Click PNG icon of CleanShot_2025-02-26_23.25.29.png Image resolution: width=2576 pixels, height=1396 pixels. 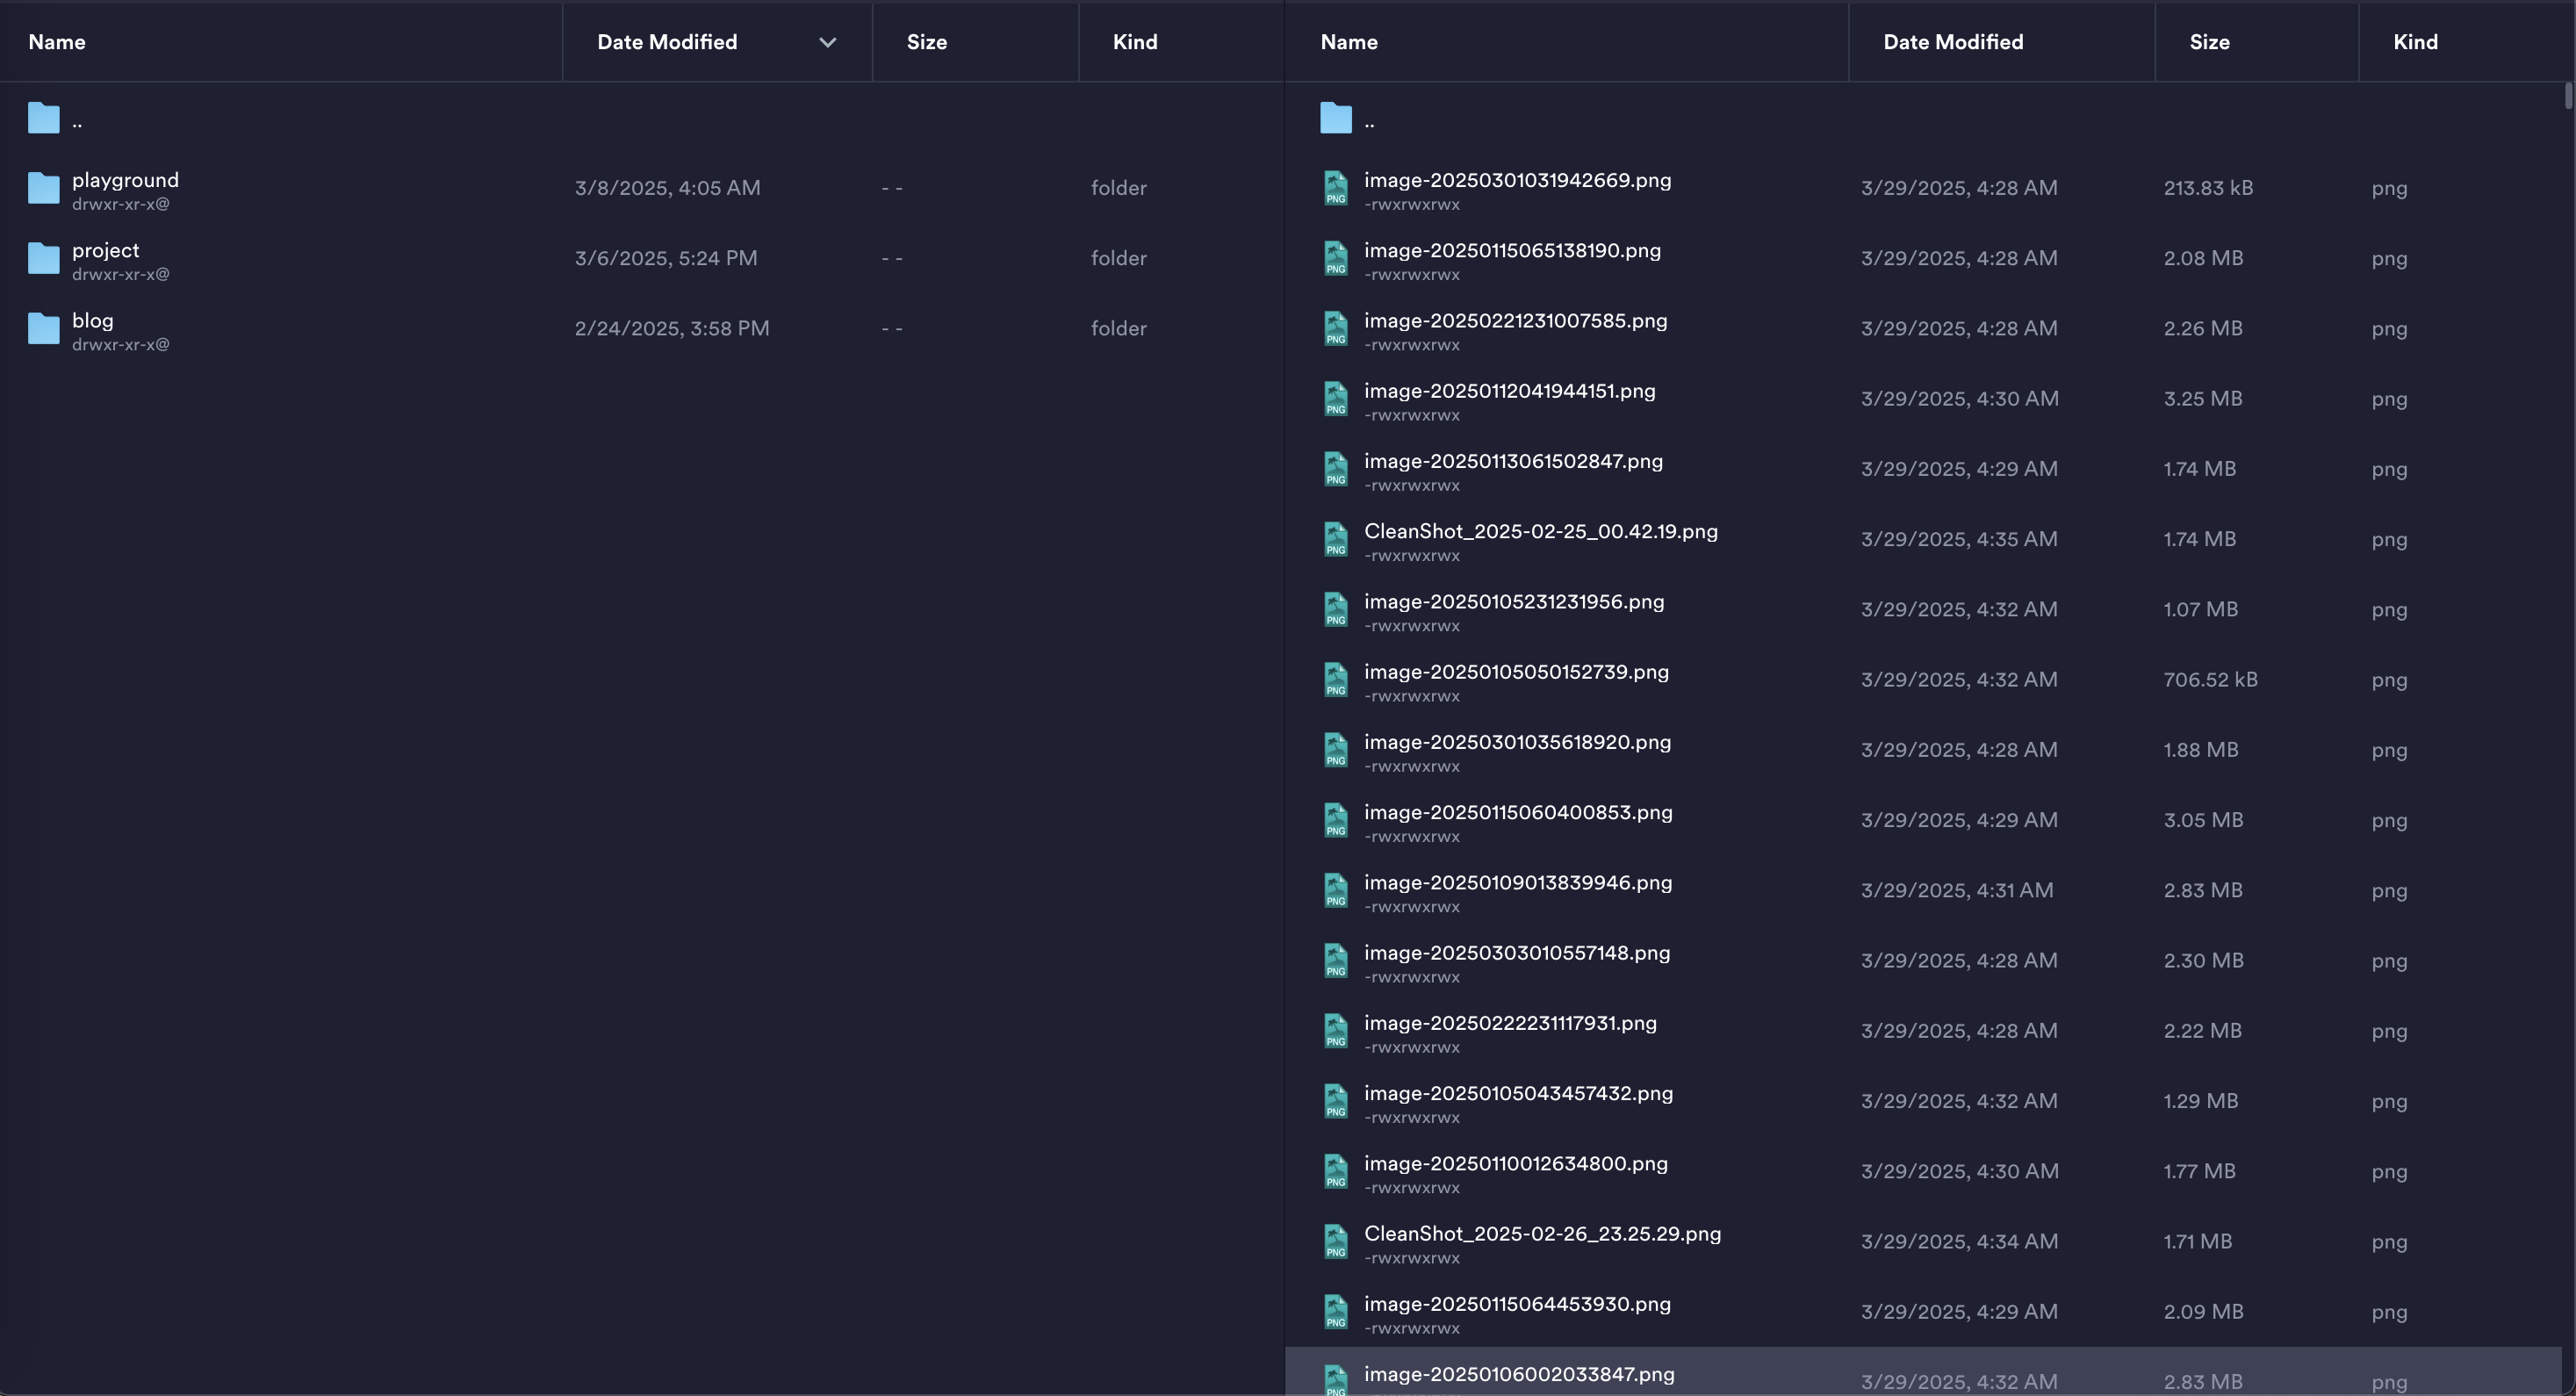coord(1336,1242)
